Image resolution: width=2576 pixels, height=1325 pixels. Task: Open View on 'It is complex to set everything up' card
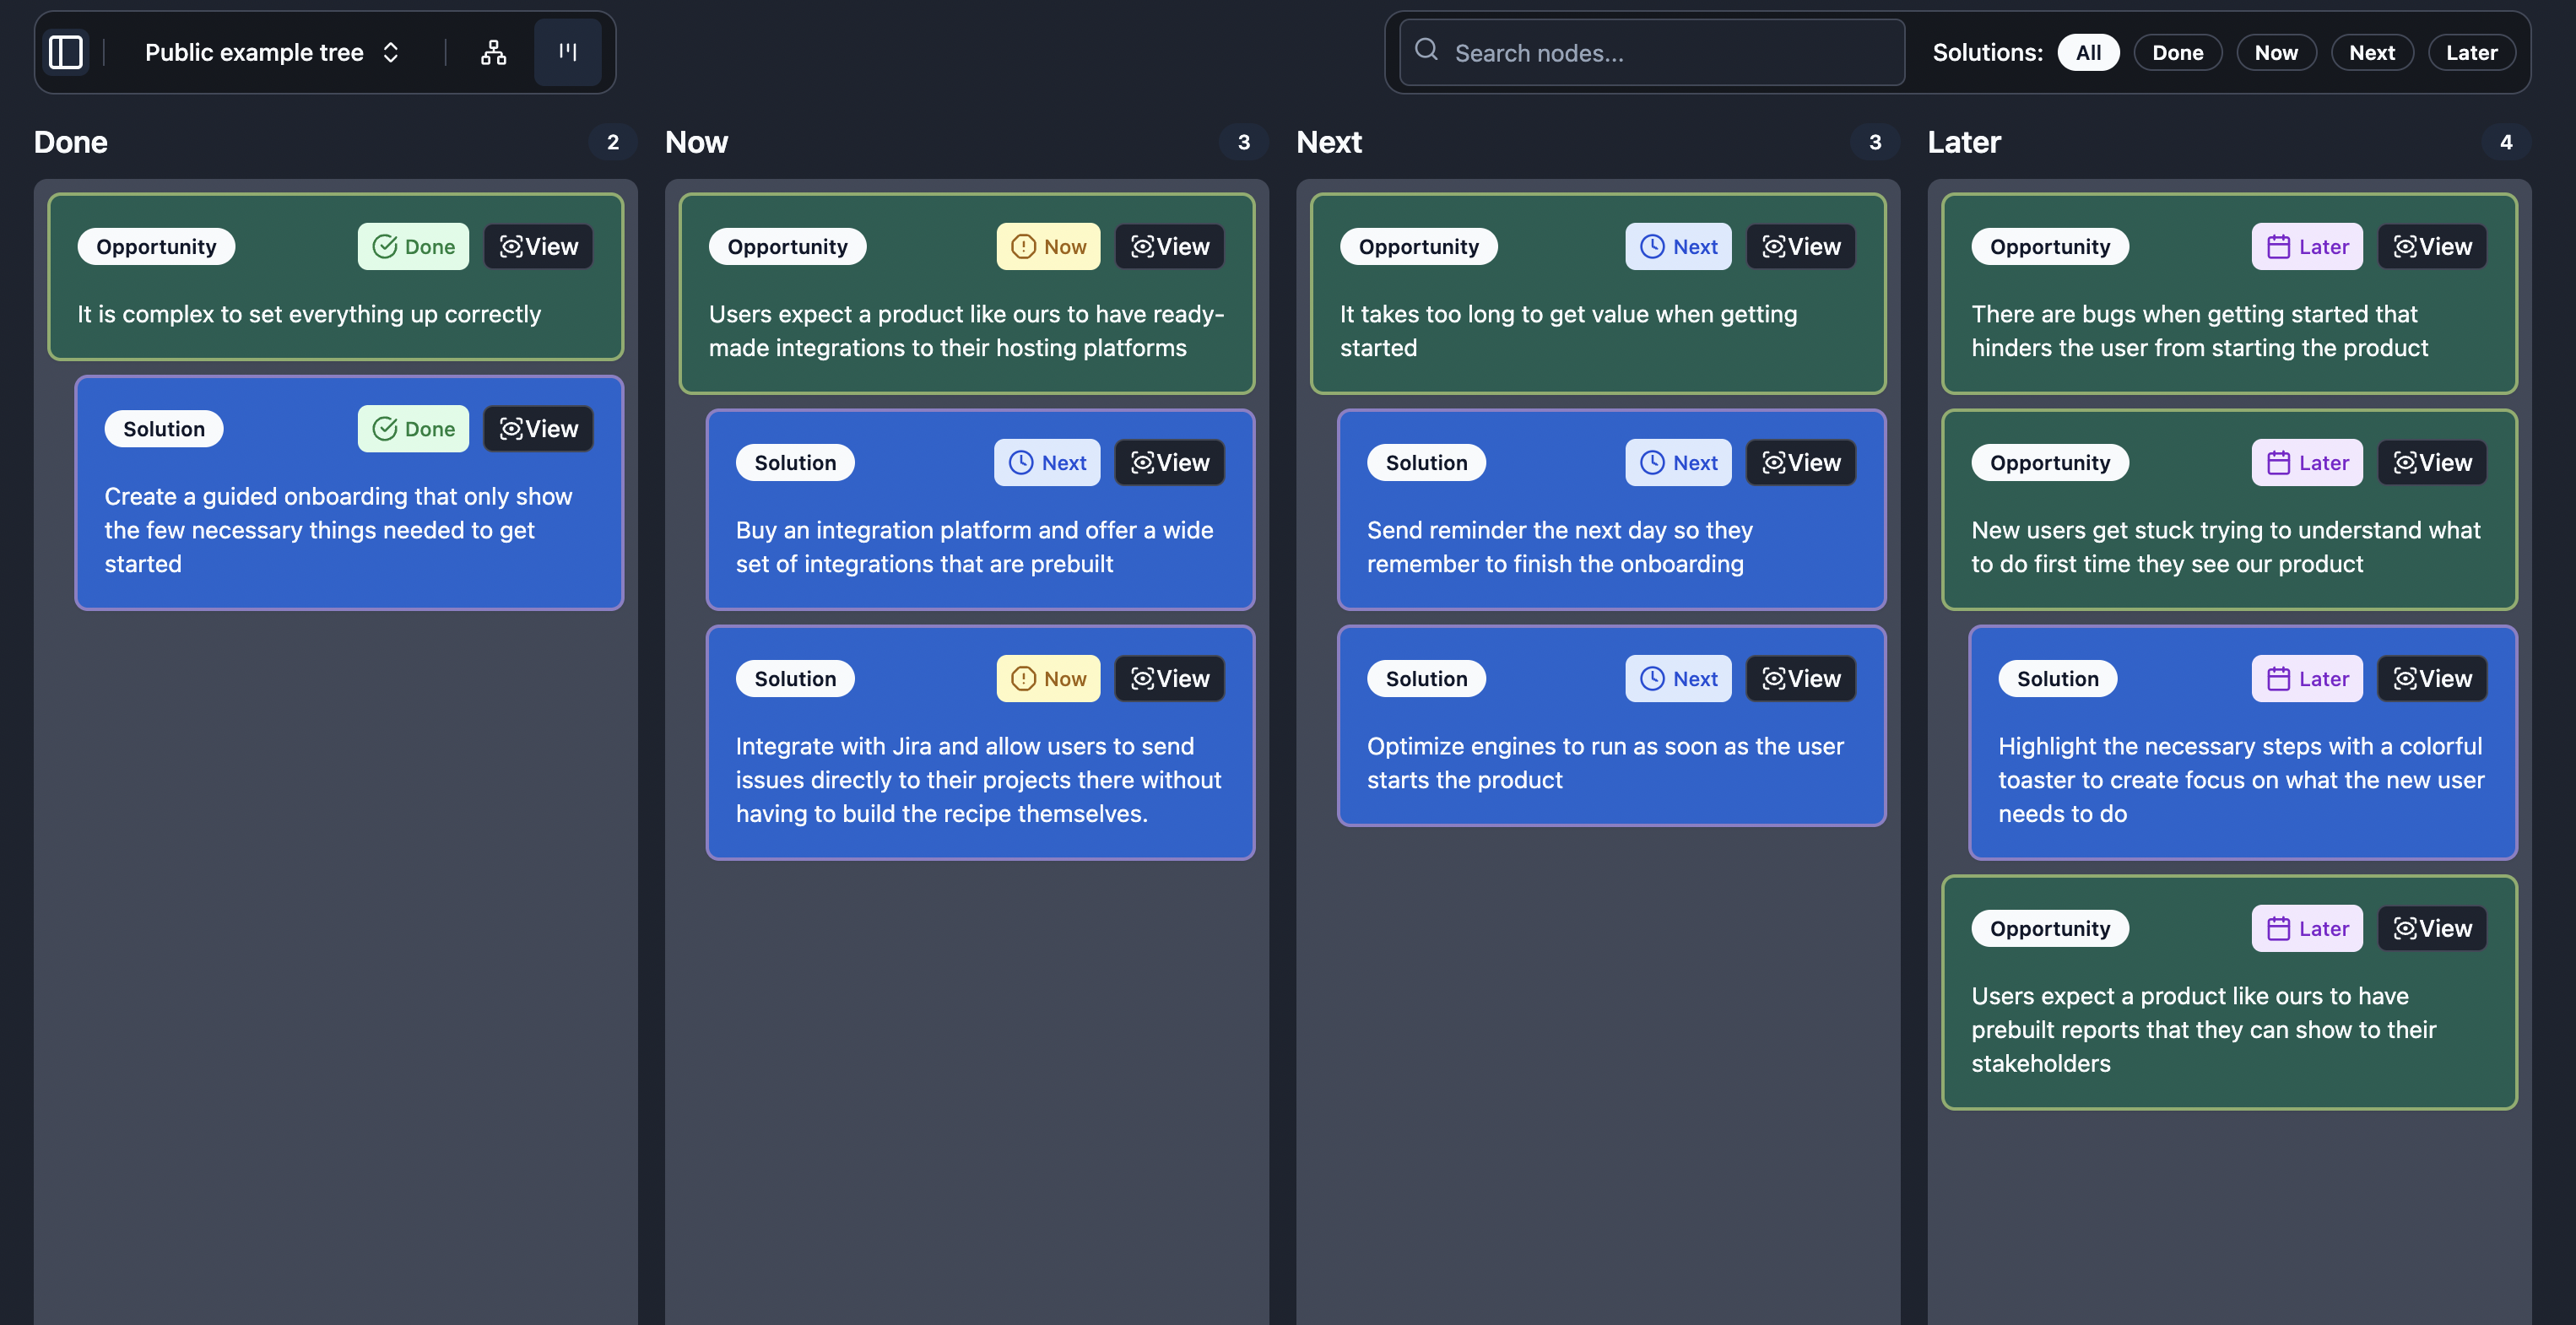(x=538, y=246)
